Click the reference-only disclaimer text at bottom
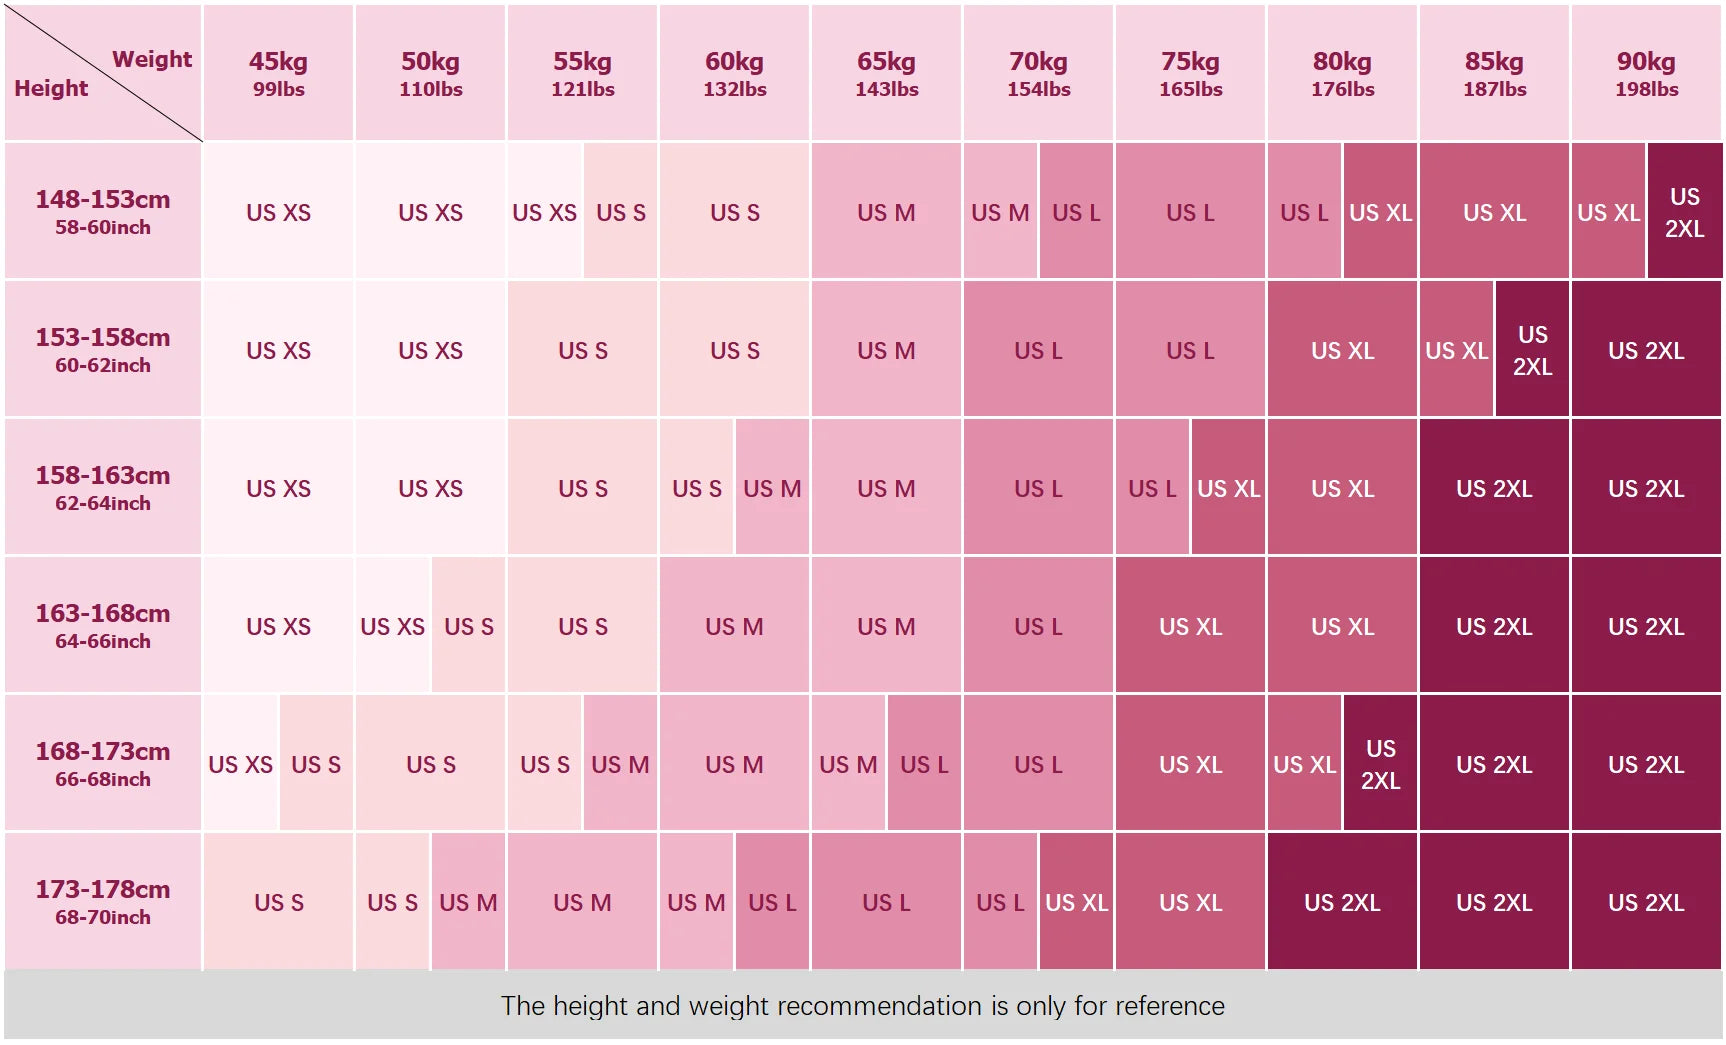The width and height of the screenshot is (1726, 1045). [862, 1005]
